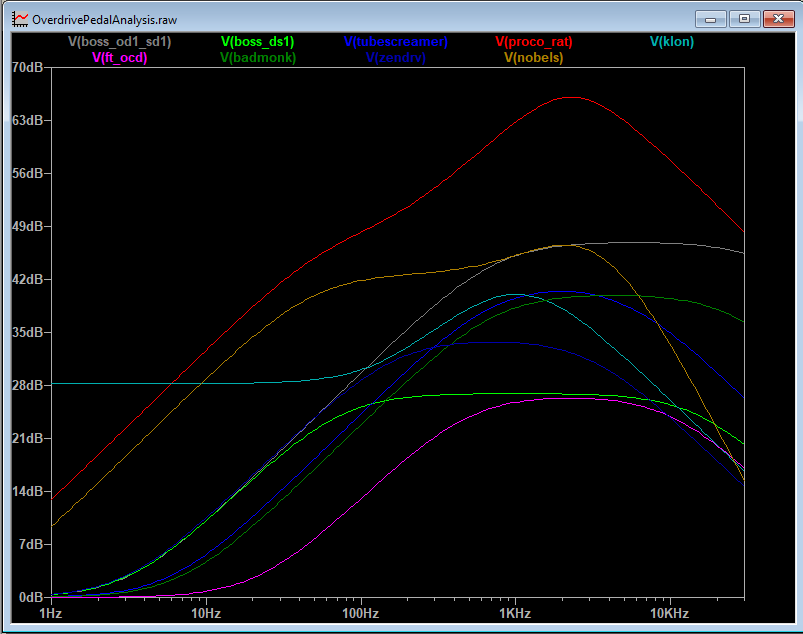Screen dimensions: 803x634
Task: Click the 42dB vertical axis label
Action: point(28,279)
